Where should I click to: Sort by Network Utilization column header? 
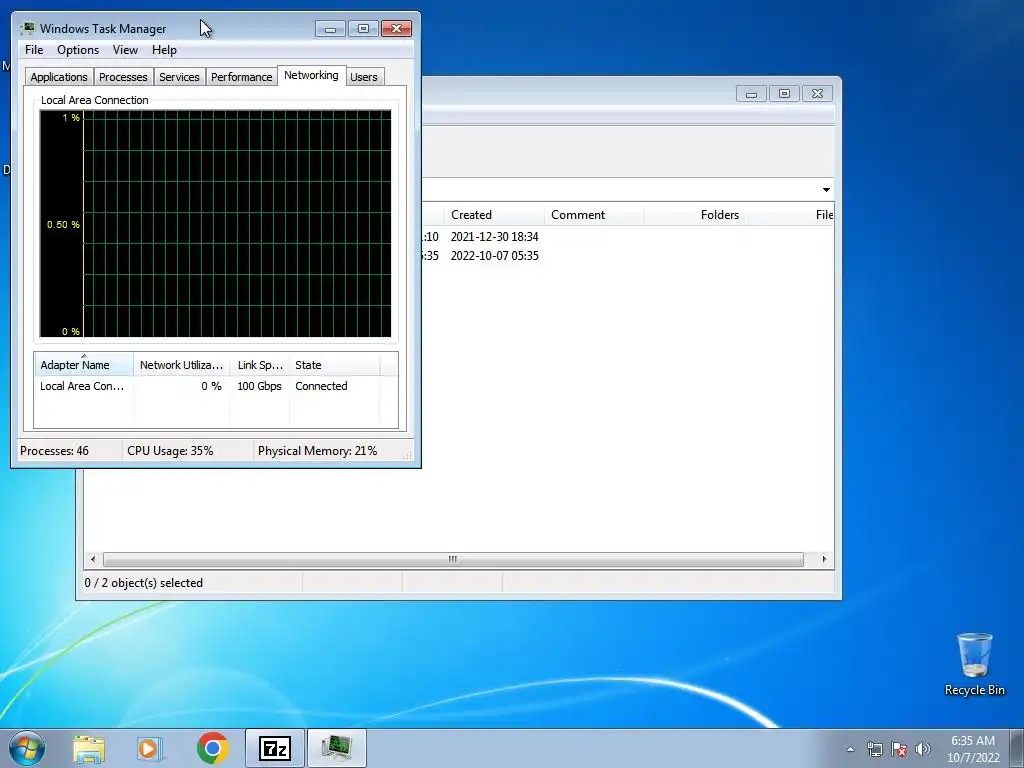pos(181,365)
